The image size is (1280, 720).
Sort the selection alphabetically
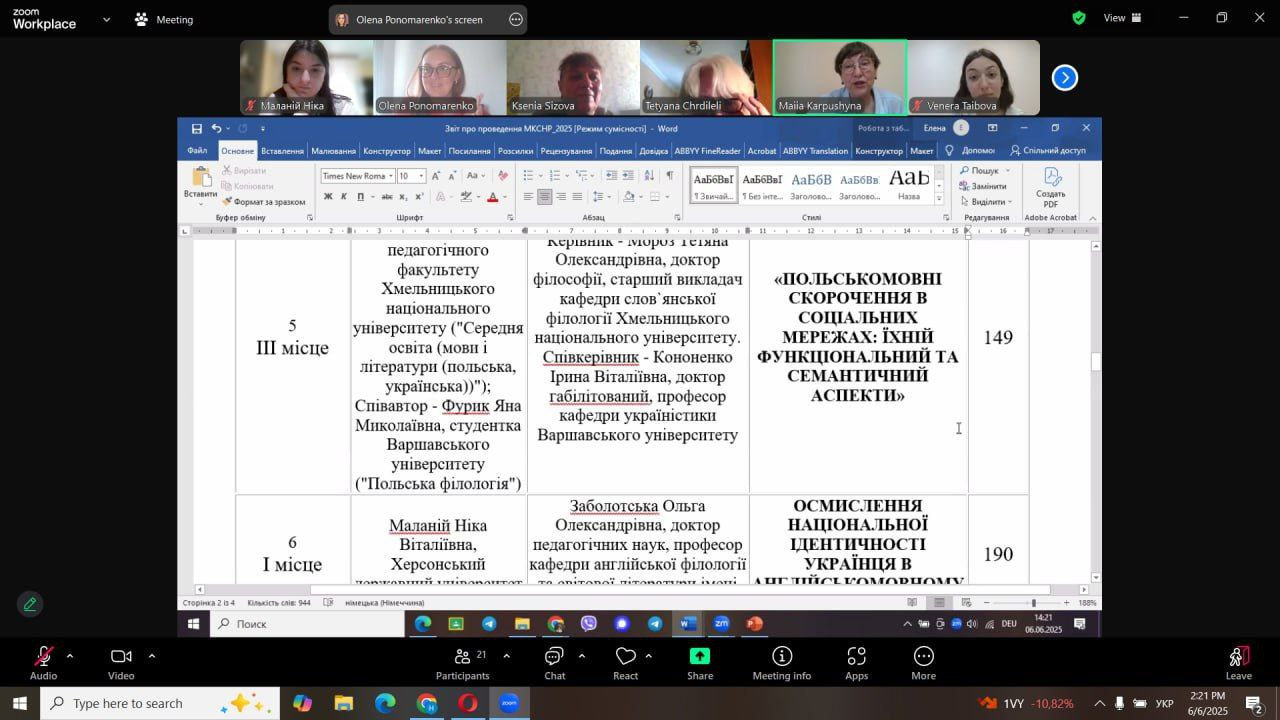(x=651, y=176)
